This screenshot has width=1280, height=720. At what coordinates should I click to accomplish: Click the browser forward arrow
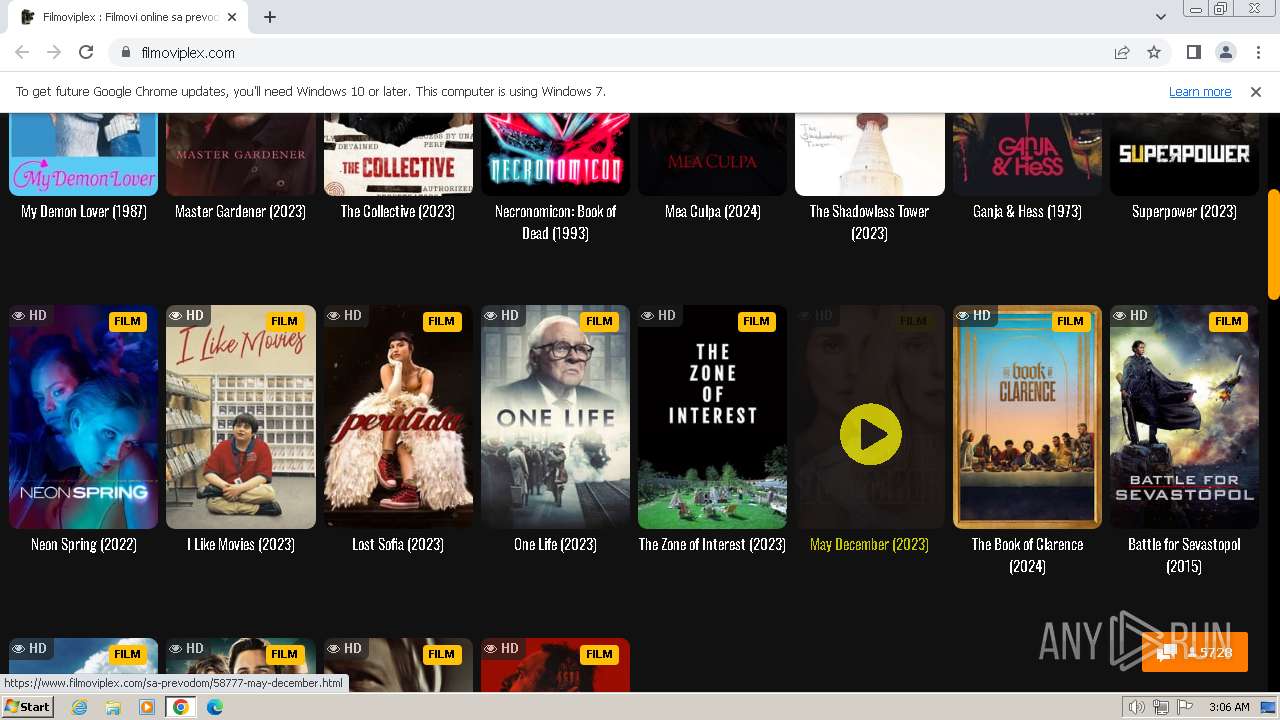(54, 52)
